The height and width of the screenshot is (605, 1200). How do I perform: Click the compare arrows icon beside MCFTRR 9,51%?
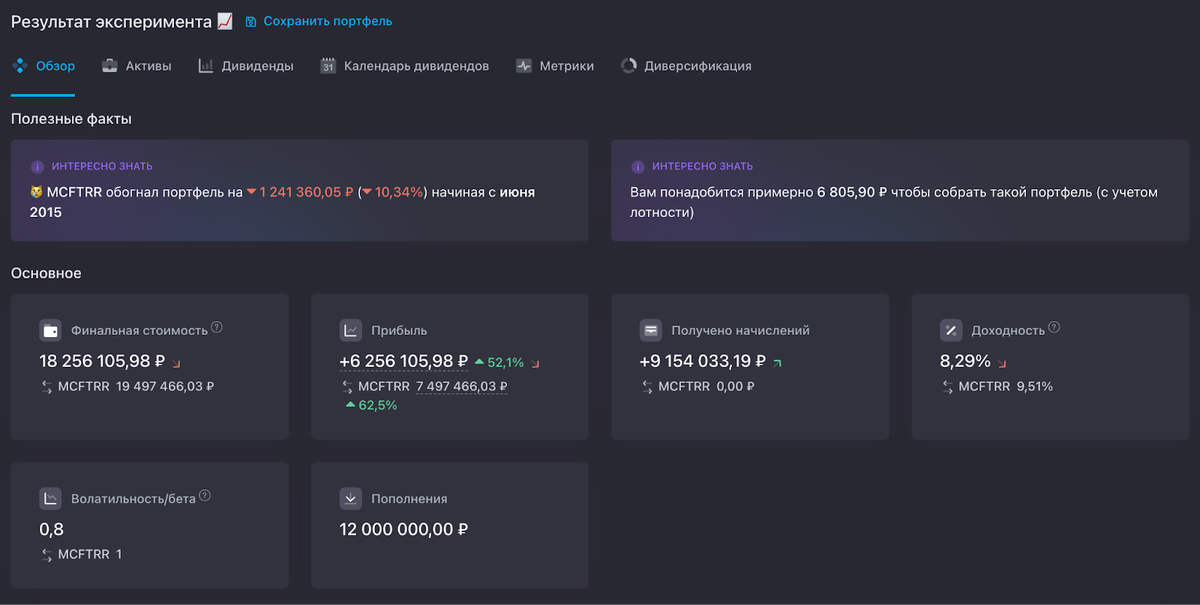(x=946, y=386)
